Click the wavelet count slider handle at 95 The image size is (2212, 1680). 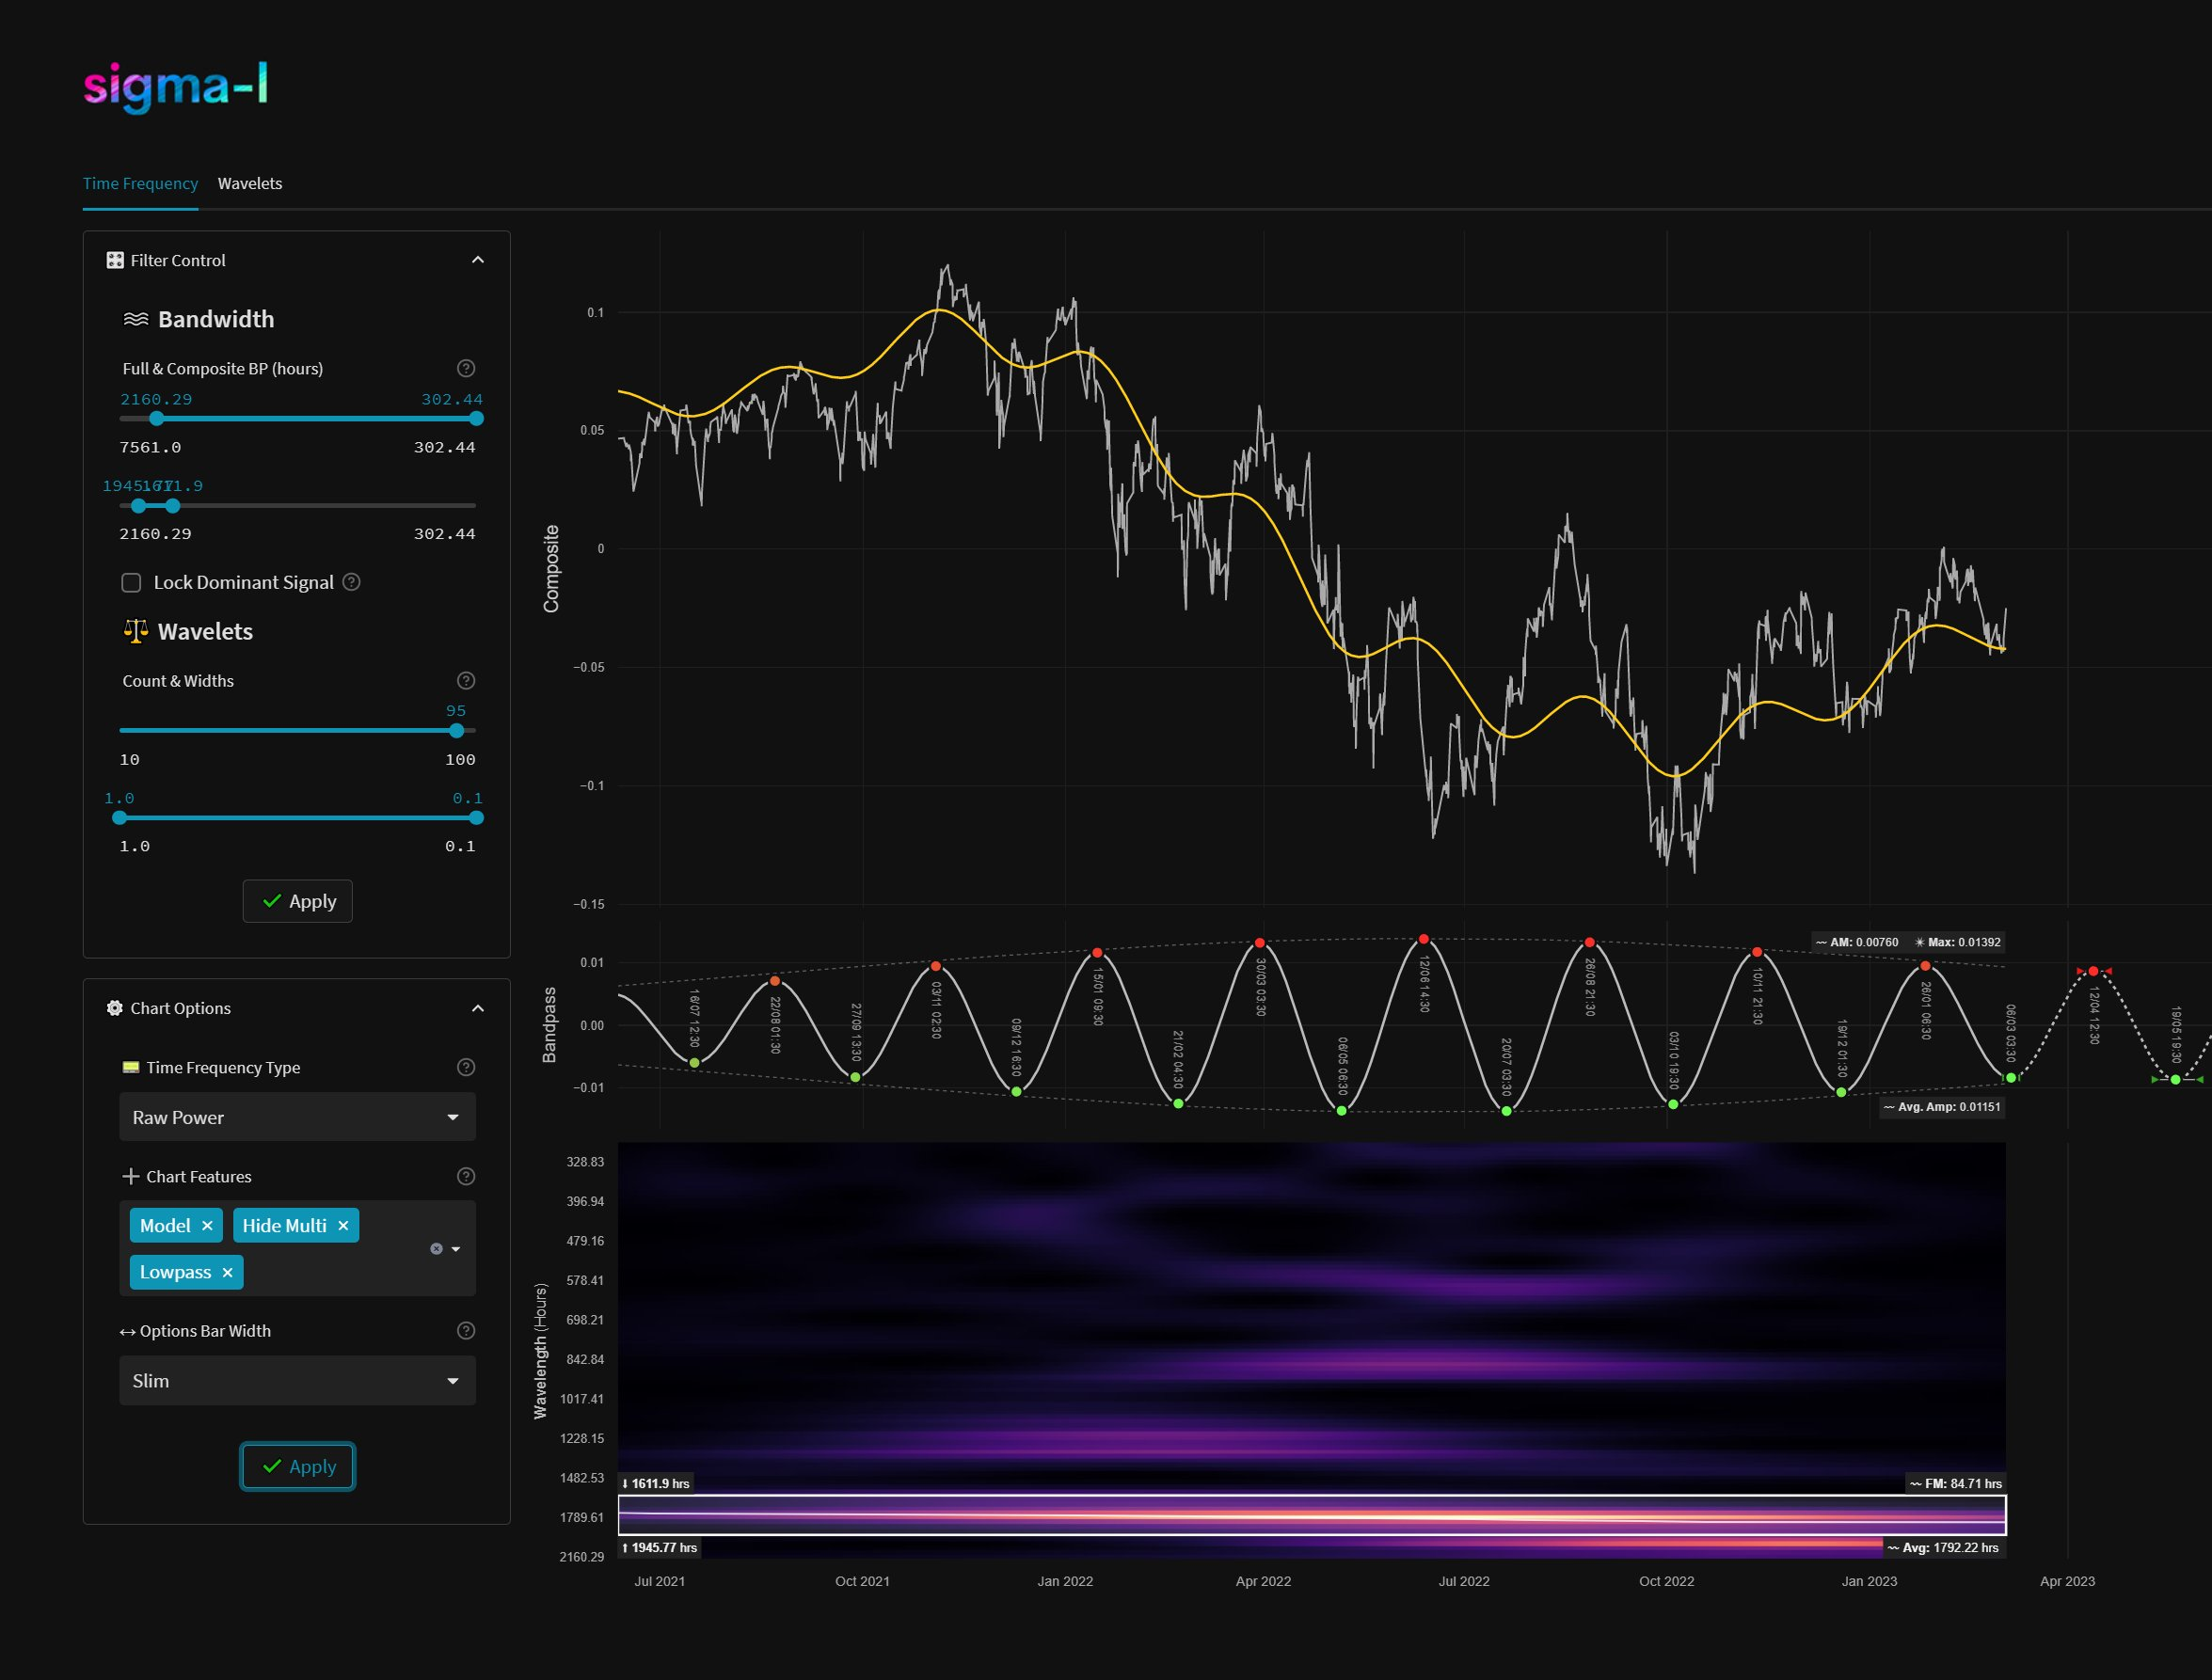click(x=457, y=731)
